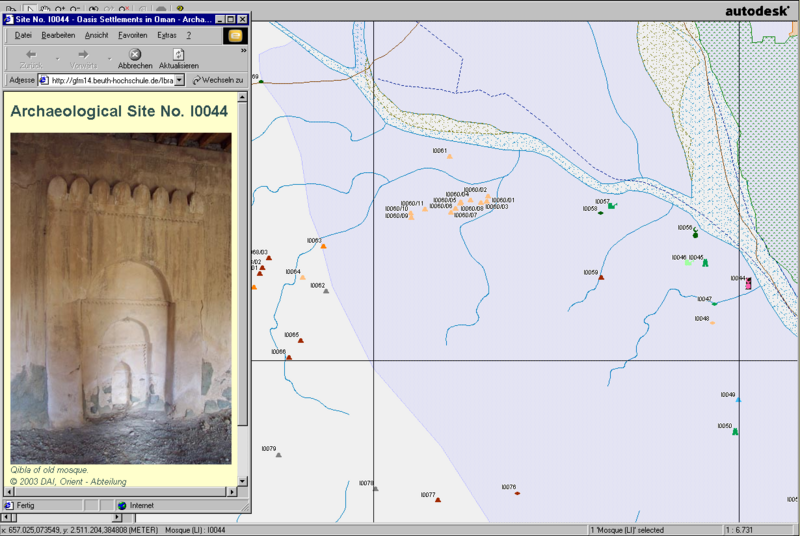Open the address bar URL dropdown
The height and width of the screenshot is (536, 800).
point(179,80)
